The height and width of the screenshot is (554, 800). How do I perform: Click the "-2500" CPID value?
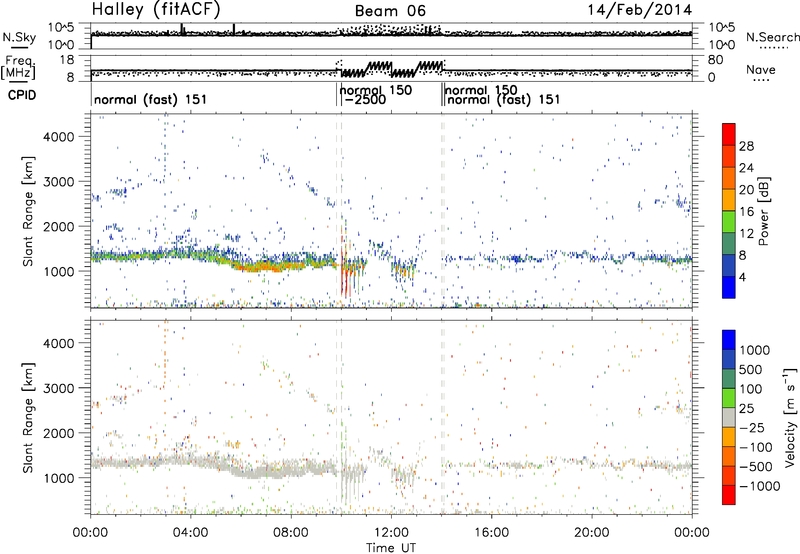(x=365, y=99)
